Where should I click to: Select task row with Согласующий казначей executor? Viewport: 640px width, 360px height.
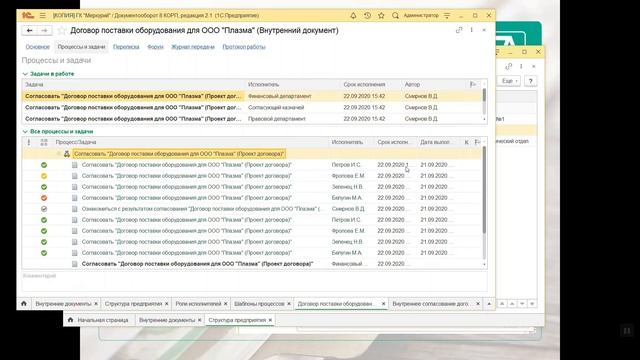pos(252,107)
